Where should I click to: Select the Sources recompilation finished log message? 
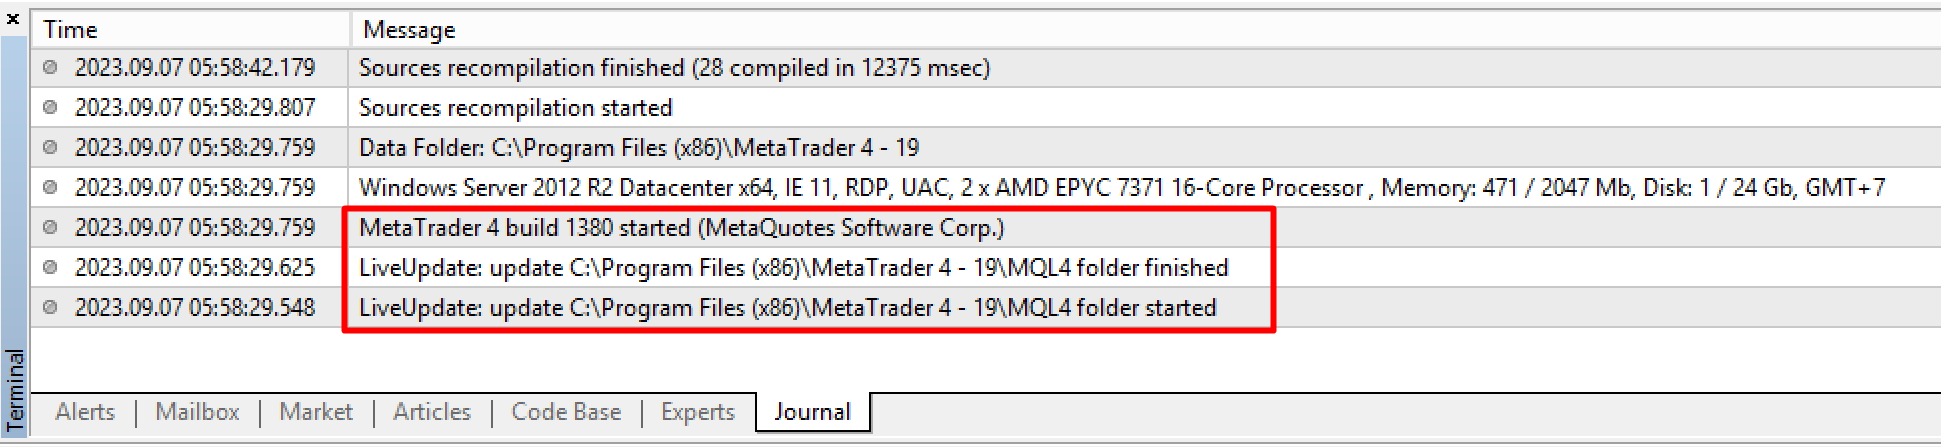(674, 67)
